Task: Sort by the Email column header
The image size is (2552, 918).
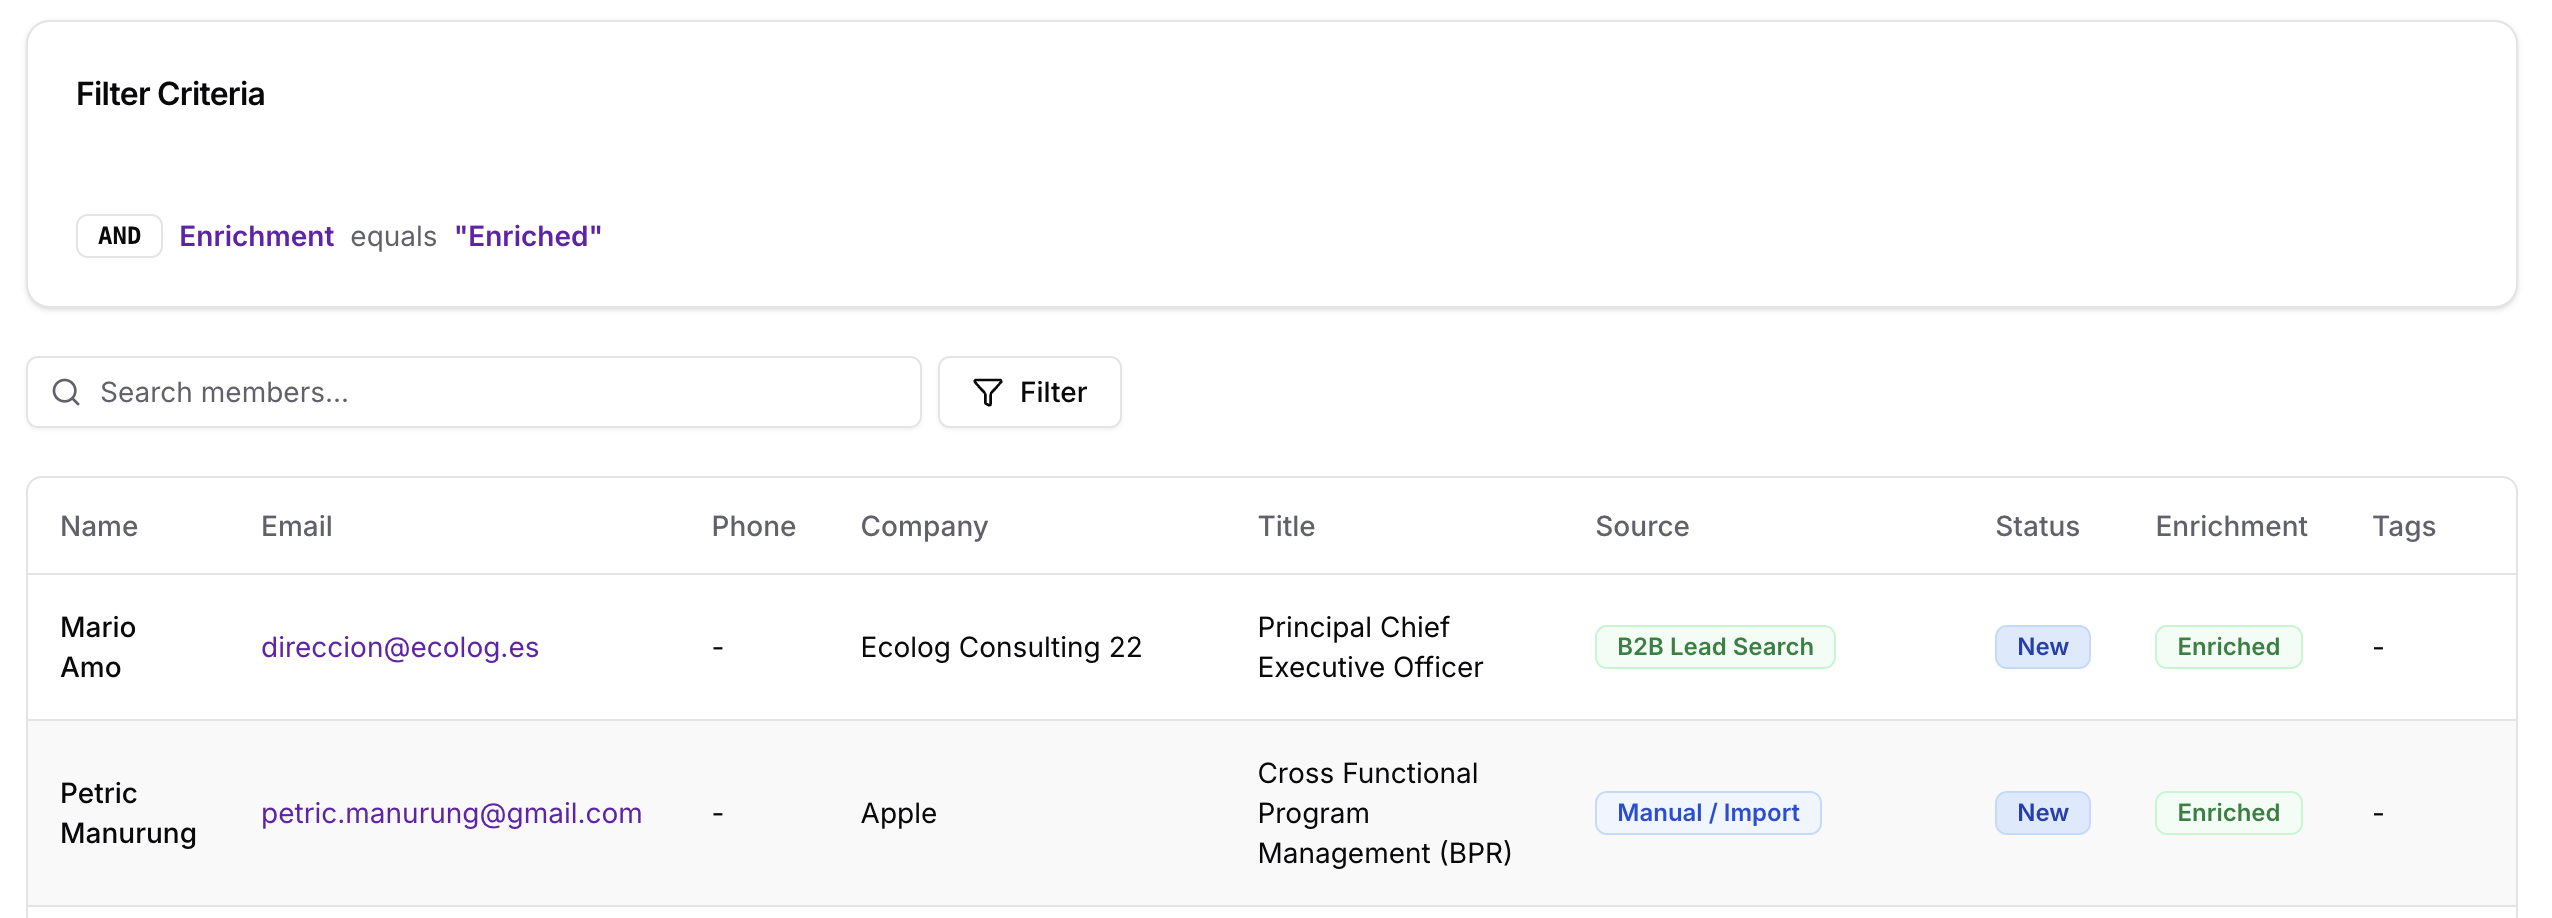Action: (x=296, y=526)
